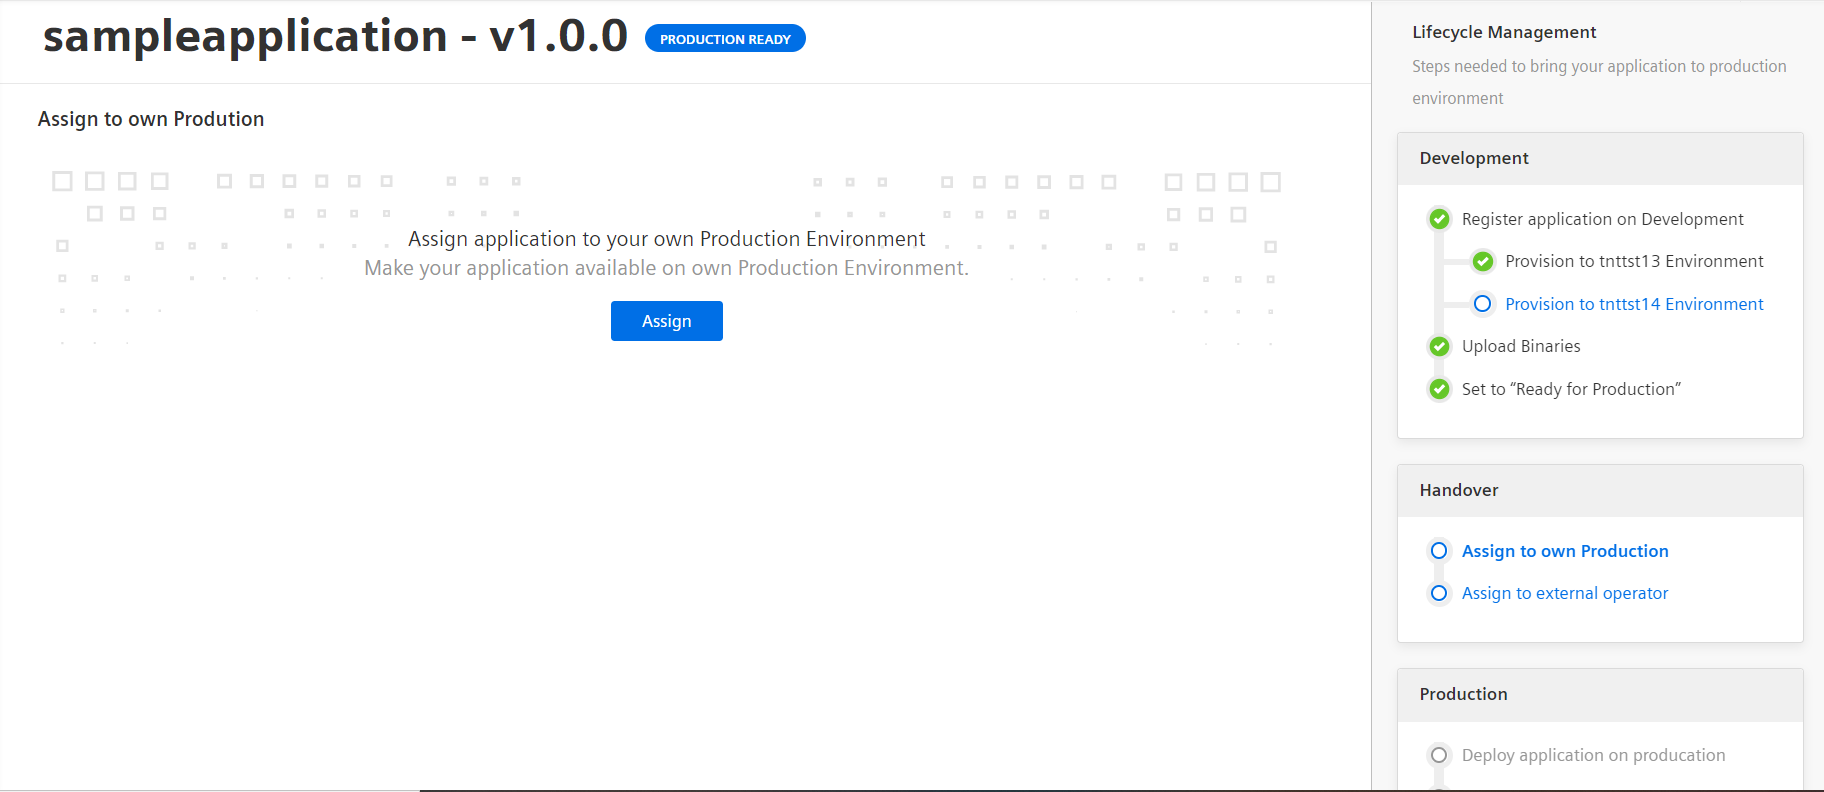Click the Production section header
This screenshot has width=1824, height=792.
(1600, 694)
